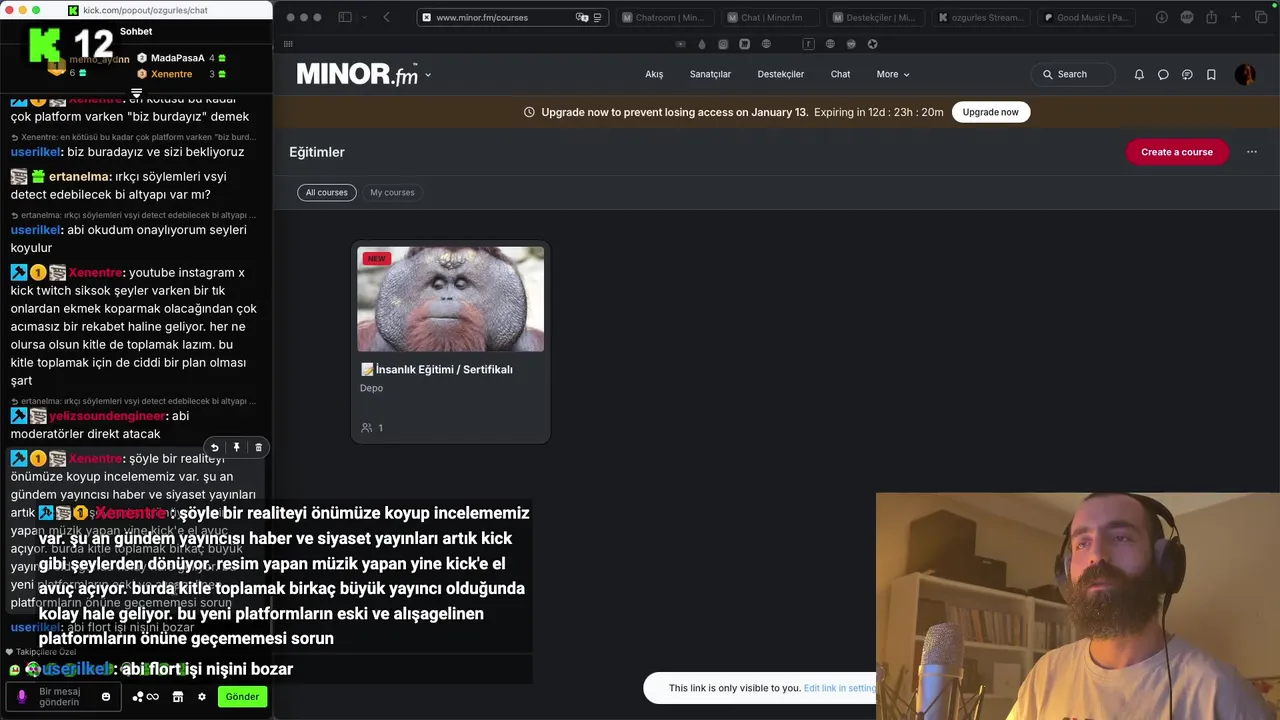
Task: Open the Instagram favorite in the favorites bar
Action: pyautogui.click(x=723, y=44)
